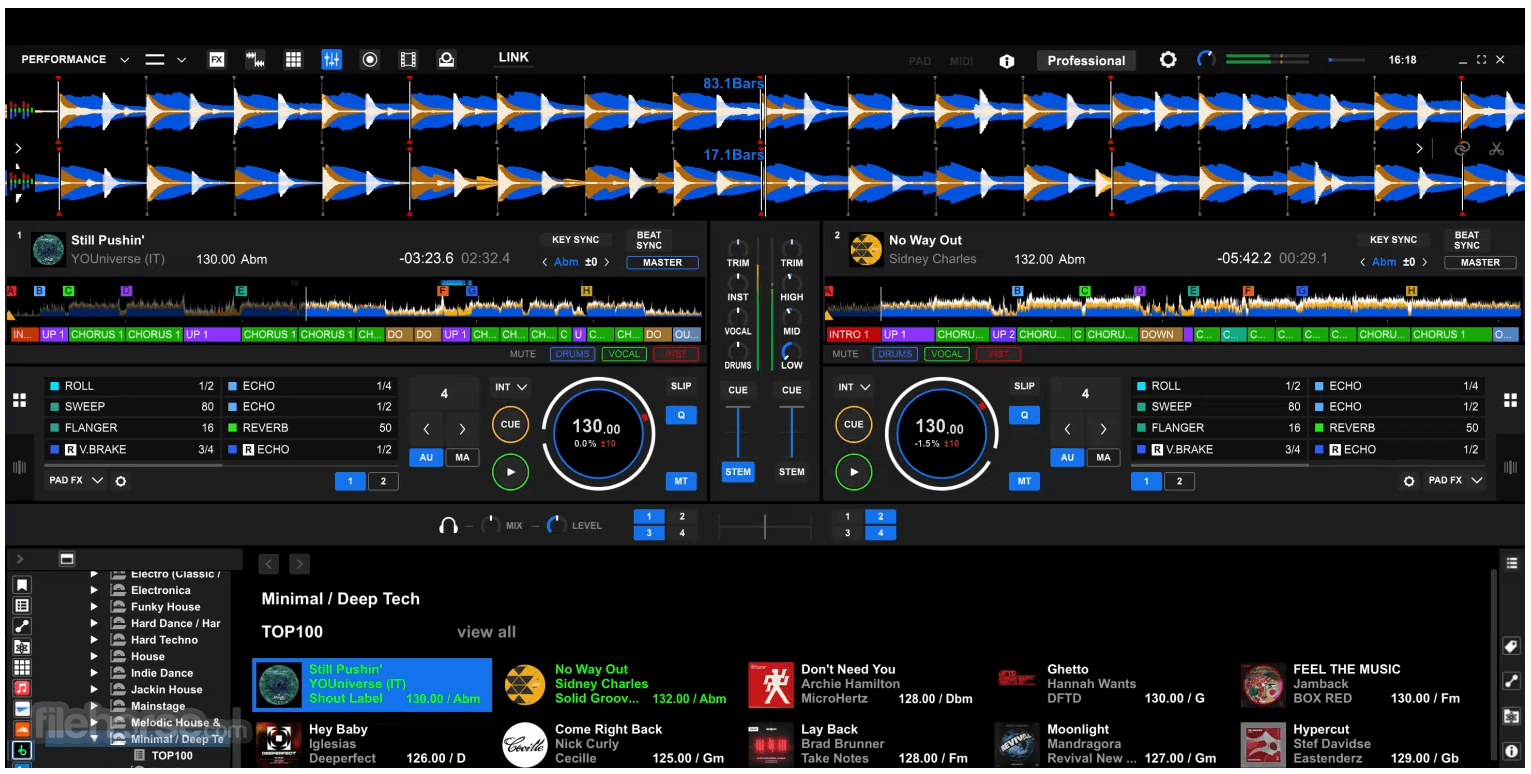This screenshot has width=1531, height=774.
Task: Select the Don't Need You track thumbnail
Action: pos(772,685)
